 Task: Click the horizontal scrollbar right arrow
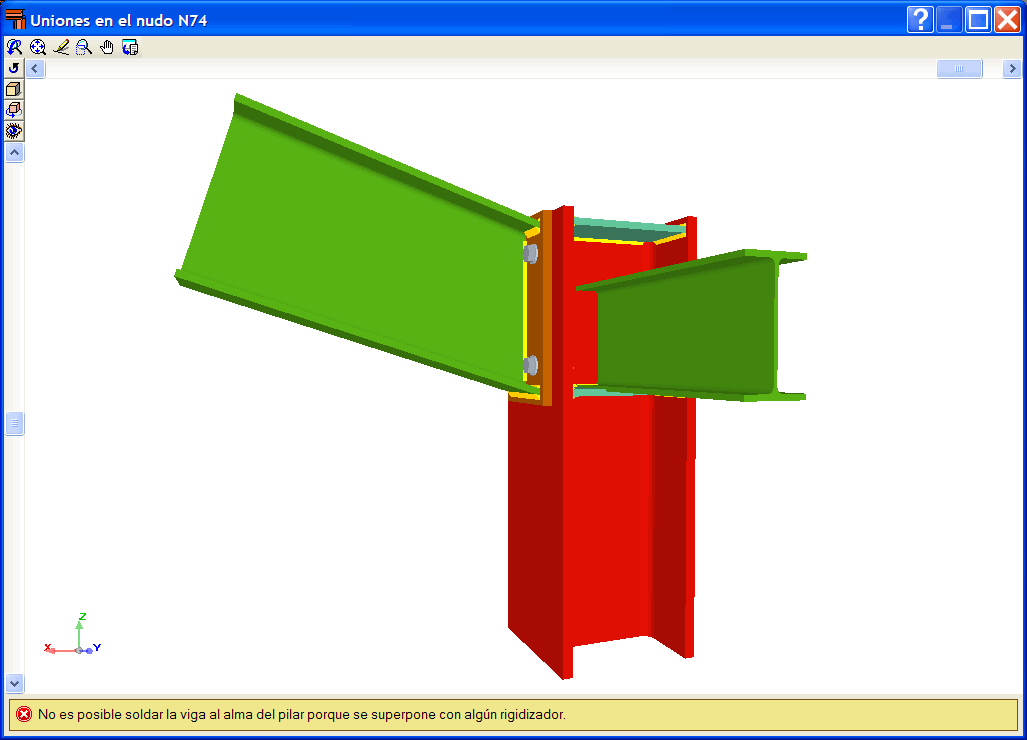tap(1012, 69)
